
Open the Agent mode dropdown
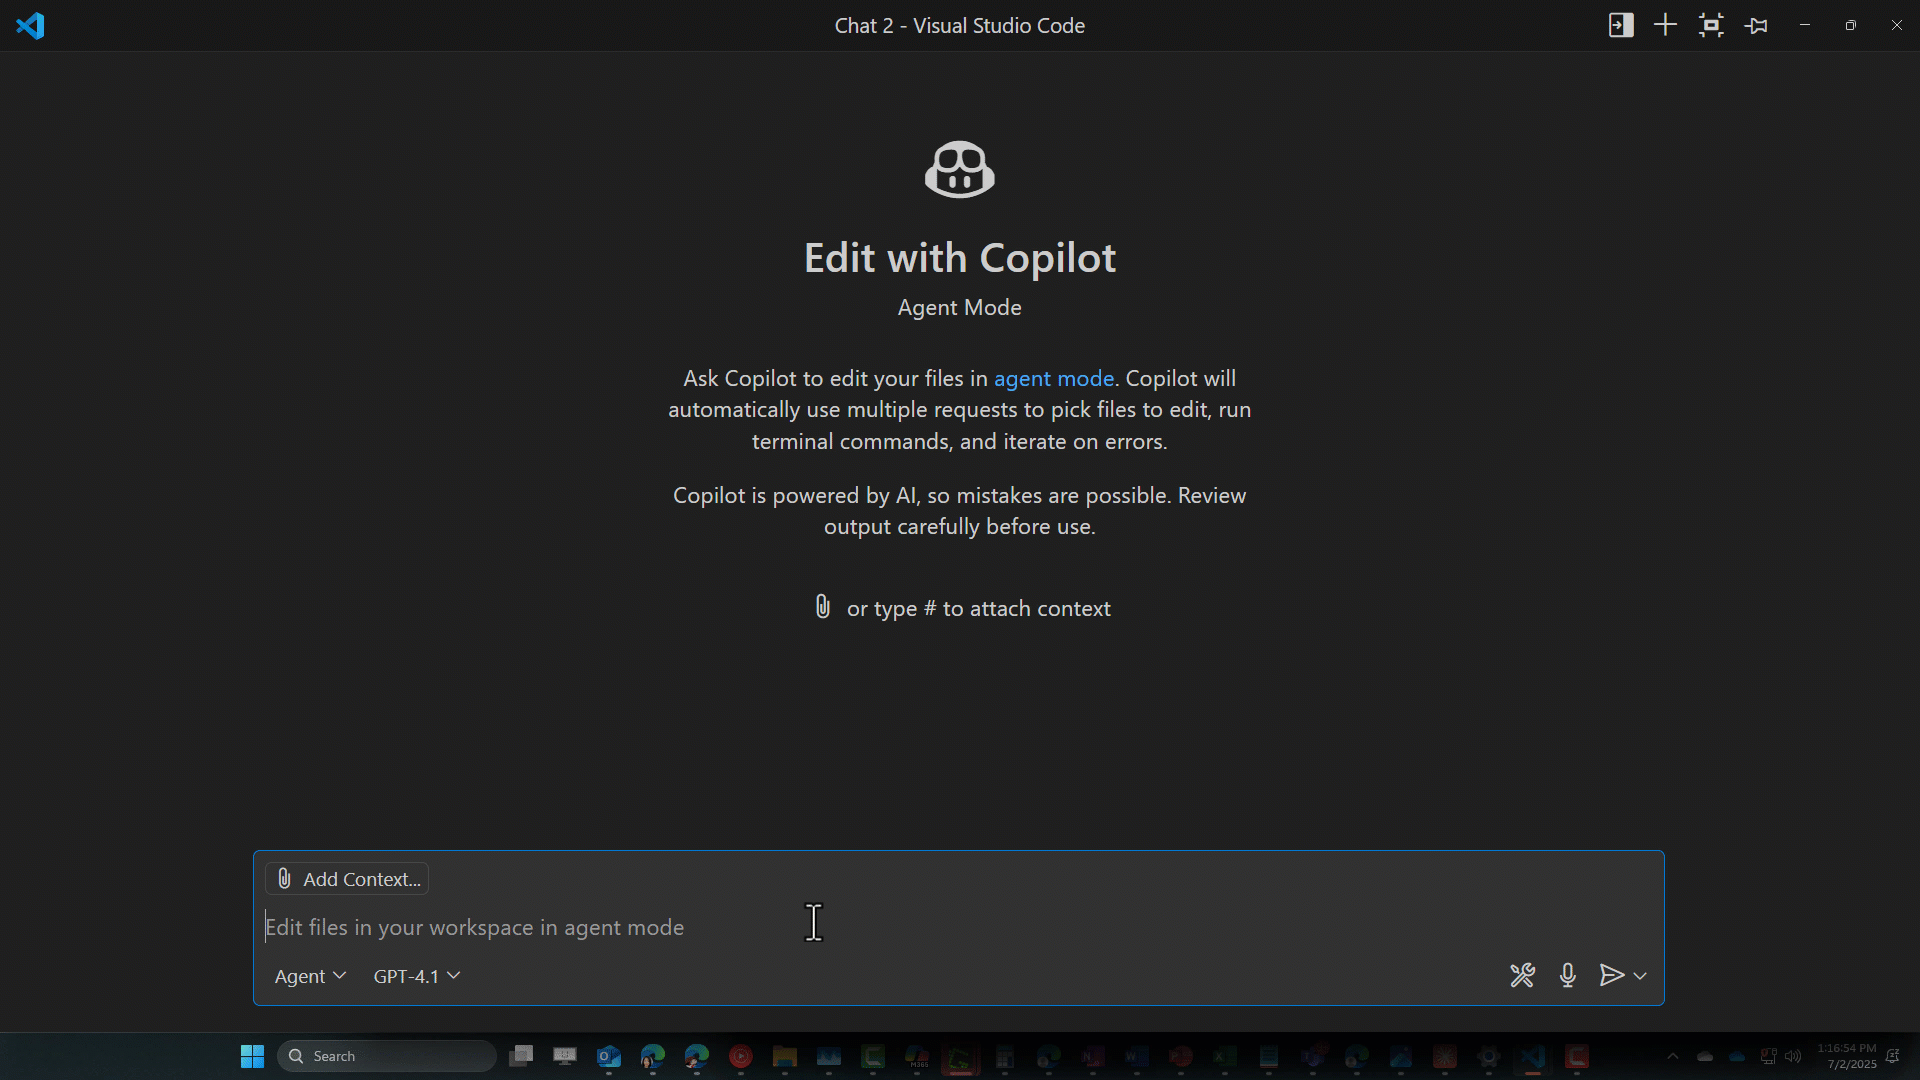point(310,976)
